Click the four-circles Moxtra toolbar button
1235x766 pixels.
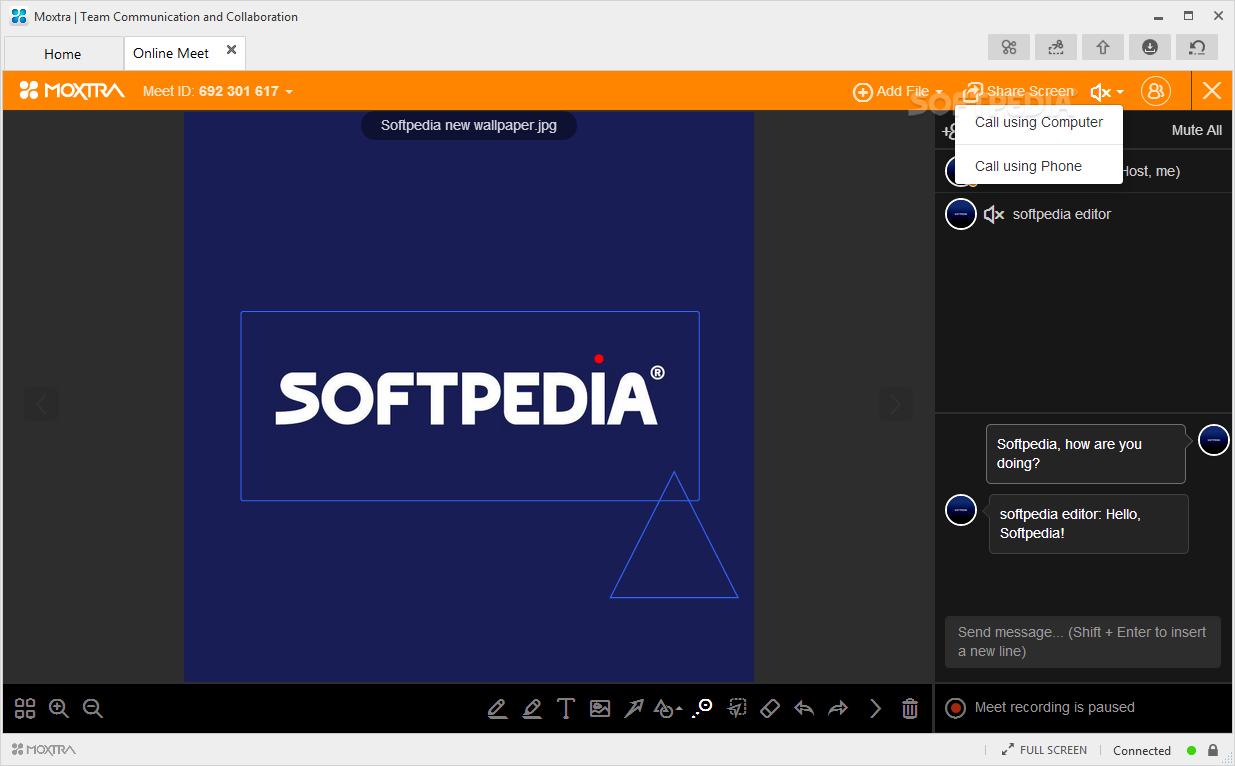click(1009, 47)
